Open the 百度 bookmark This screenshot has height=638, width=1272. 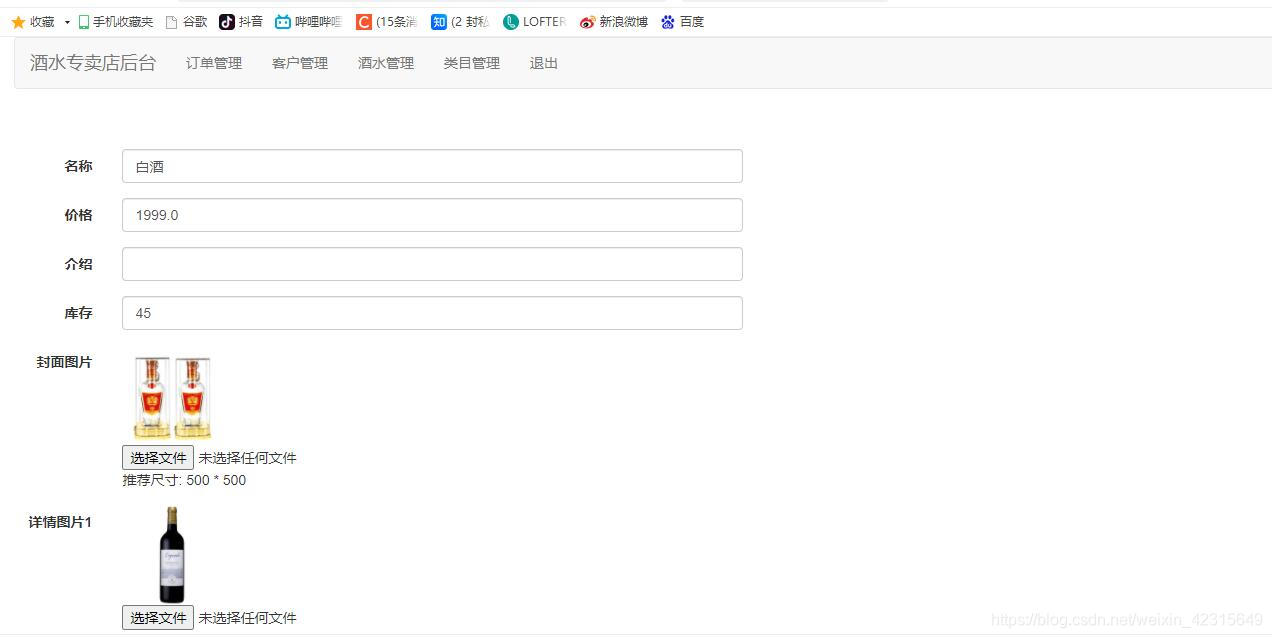pos(682,22)
